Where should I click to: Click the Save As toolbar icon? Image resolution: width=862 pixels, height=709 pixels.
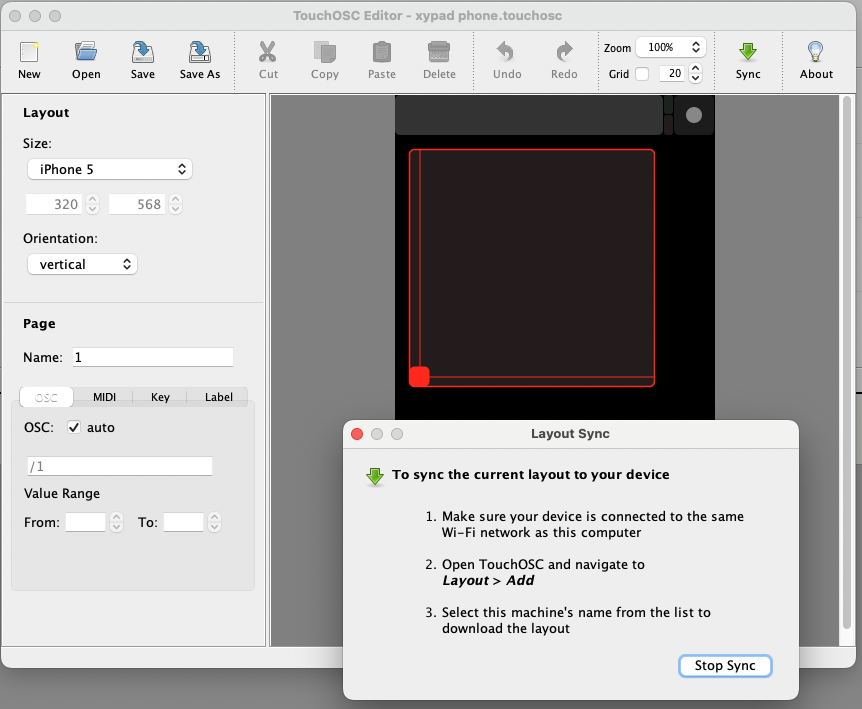pos(199,53)
